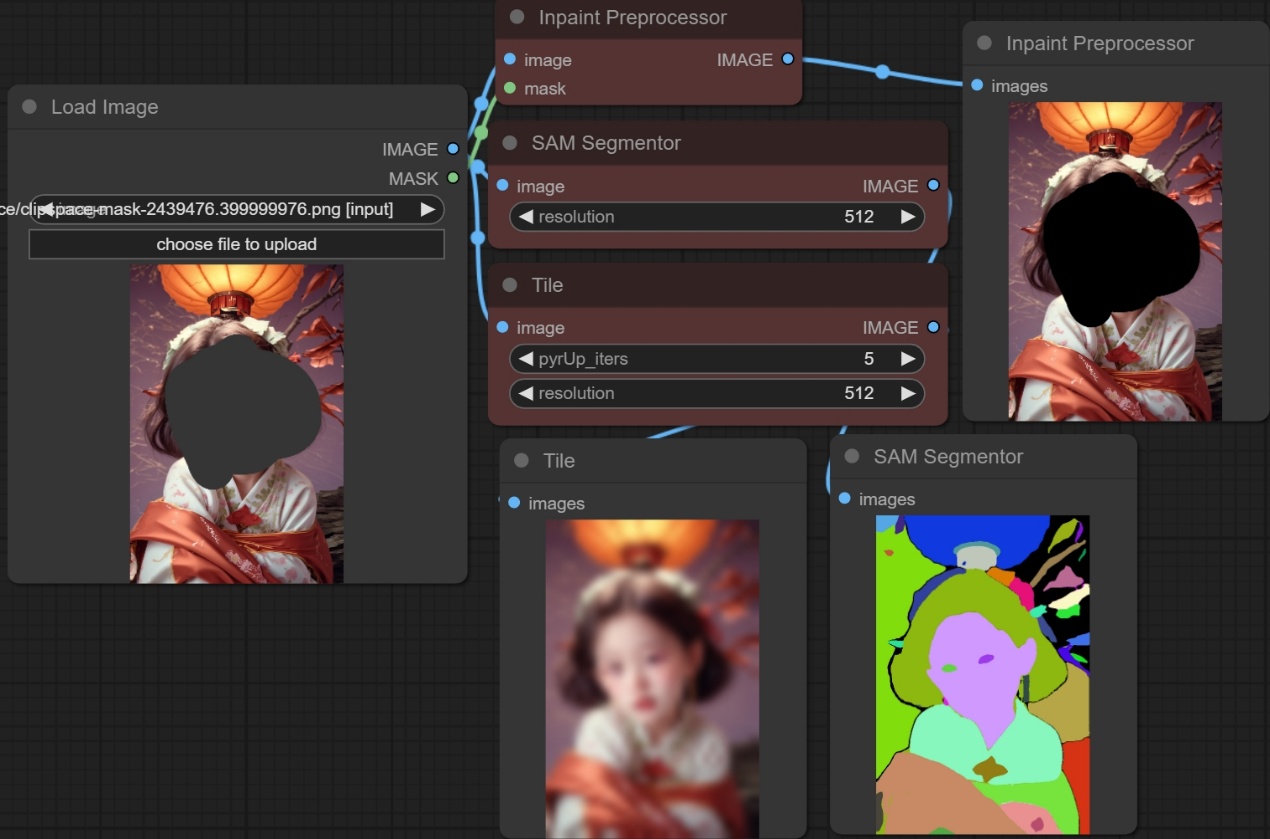The height and width of the screenshot is (839, 1270).
Task: Click the SAM Segmentor IMAGE output port
Action: [x=933, y=185]
